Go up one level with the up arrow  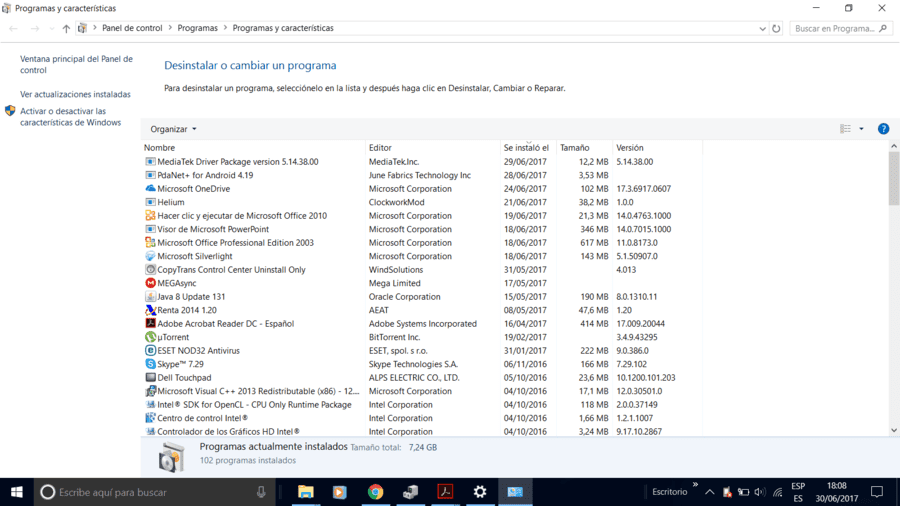pos(66,28)
